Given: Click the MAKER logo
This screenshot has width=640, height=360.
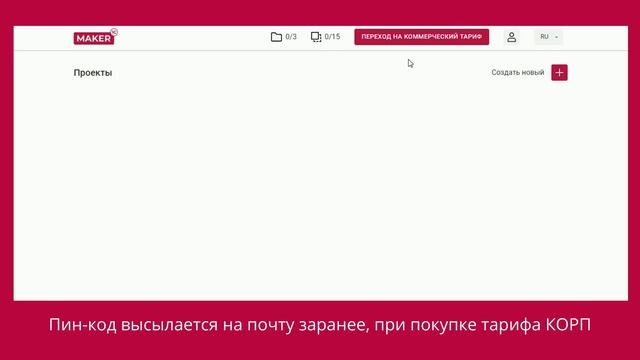Looking at the screenshot, I should pyautogui.click(x=96, y=37).
